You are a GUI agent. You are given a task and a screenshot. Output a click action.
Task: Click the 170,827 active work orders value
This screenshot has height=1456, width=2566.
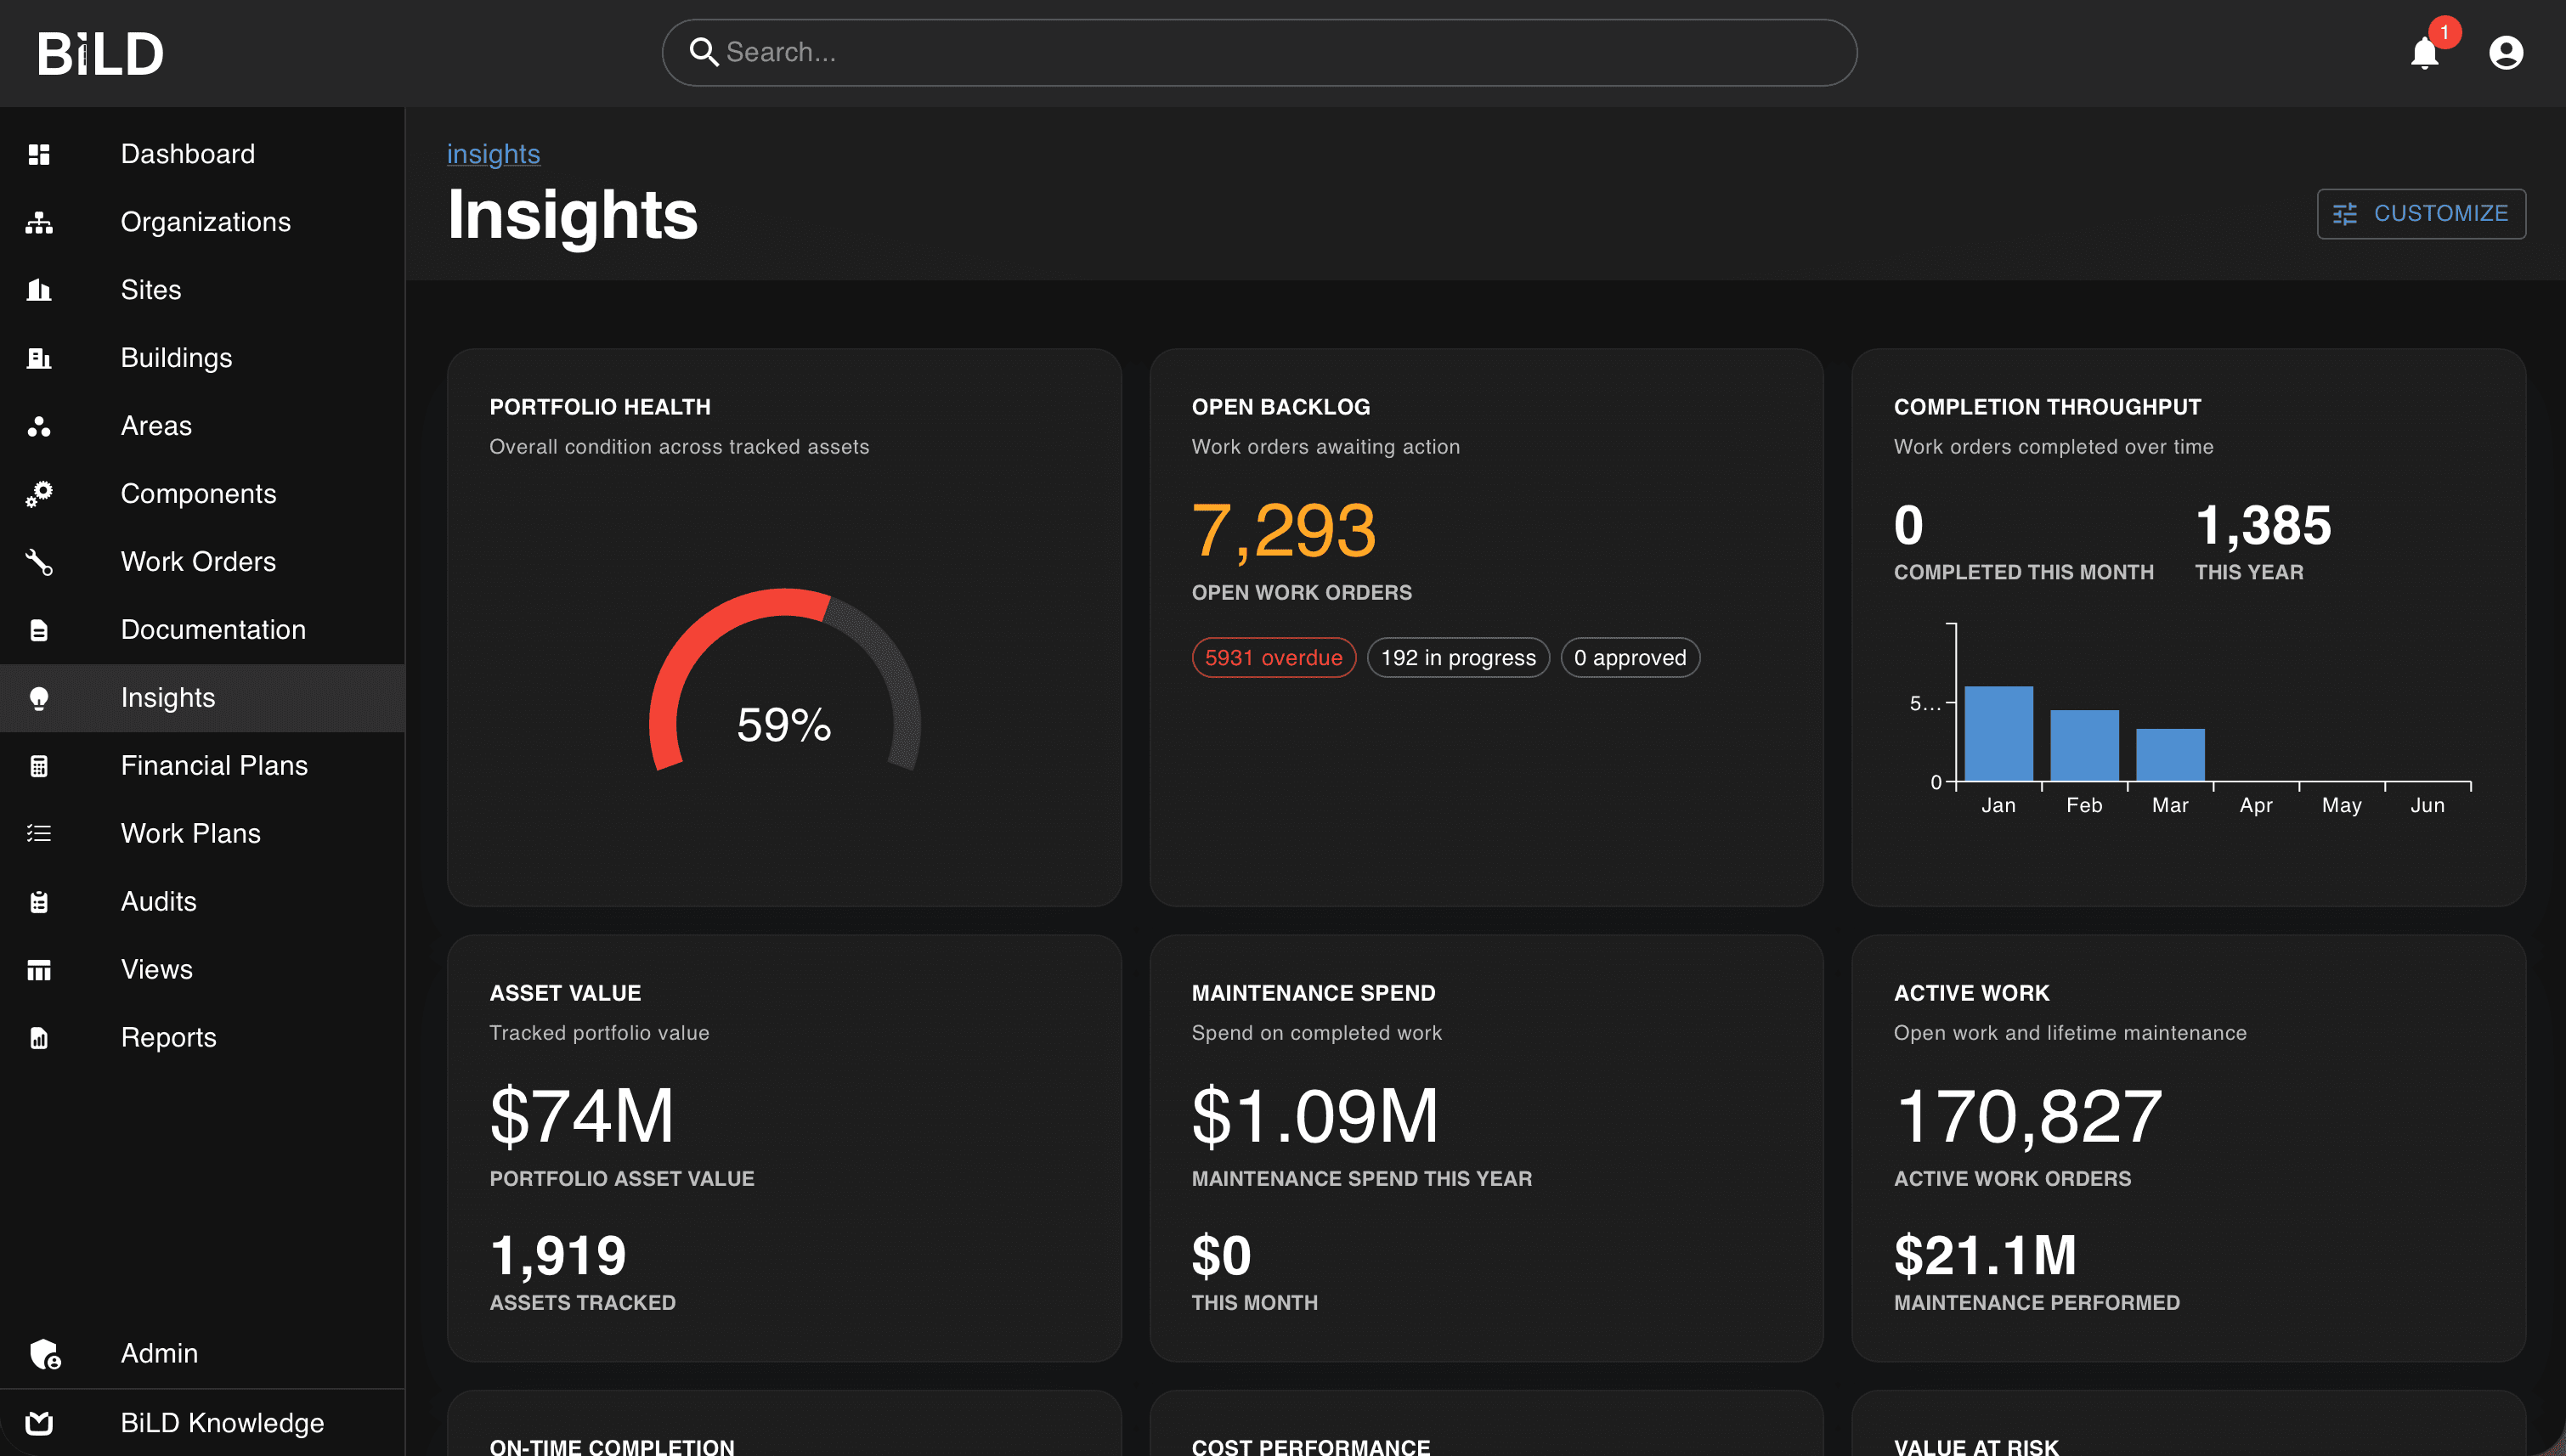tap(2028, 1116)
